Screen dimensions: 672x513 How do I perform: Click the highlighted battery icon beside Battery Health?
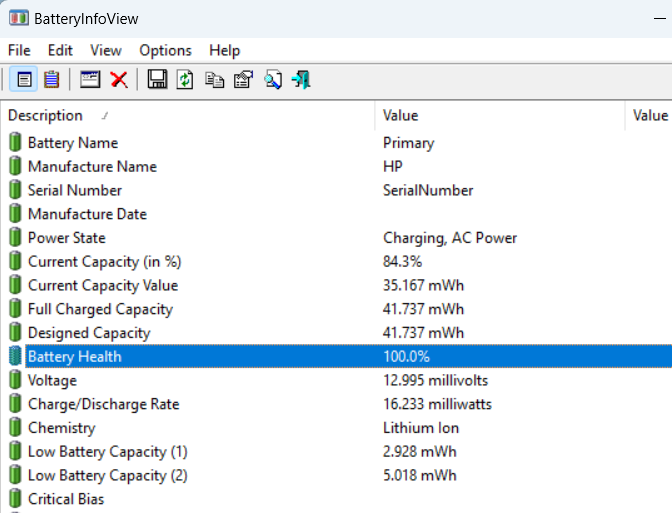[x=15, y=356]
